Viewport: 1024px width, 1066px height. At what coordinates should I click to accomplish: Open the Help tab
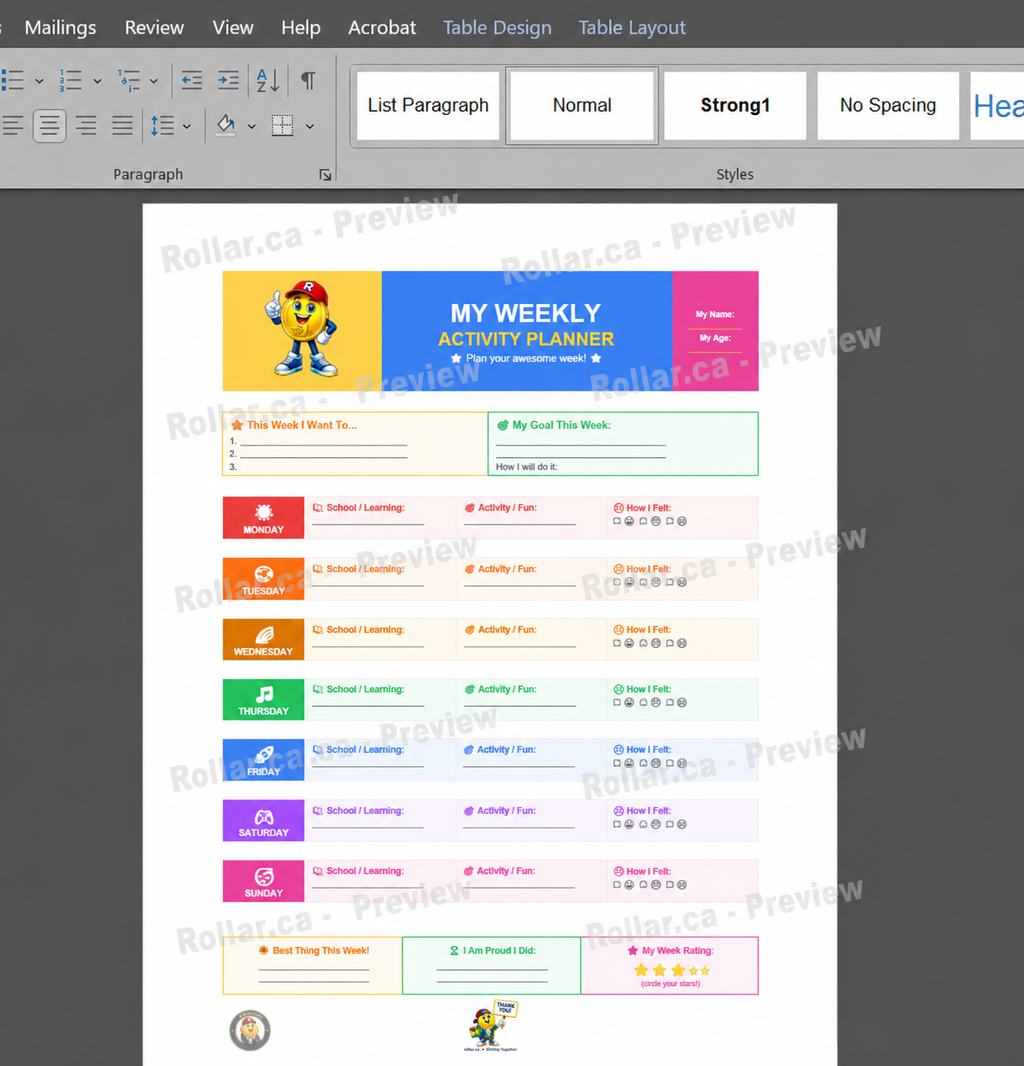coord(301,27)
